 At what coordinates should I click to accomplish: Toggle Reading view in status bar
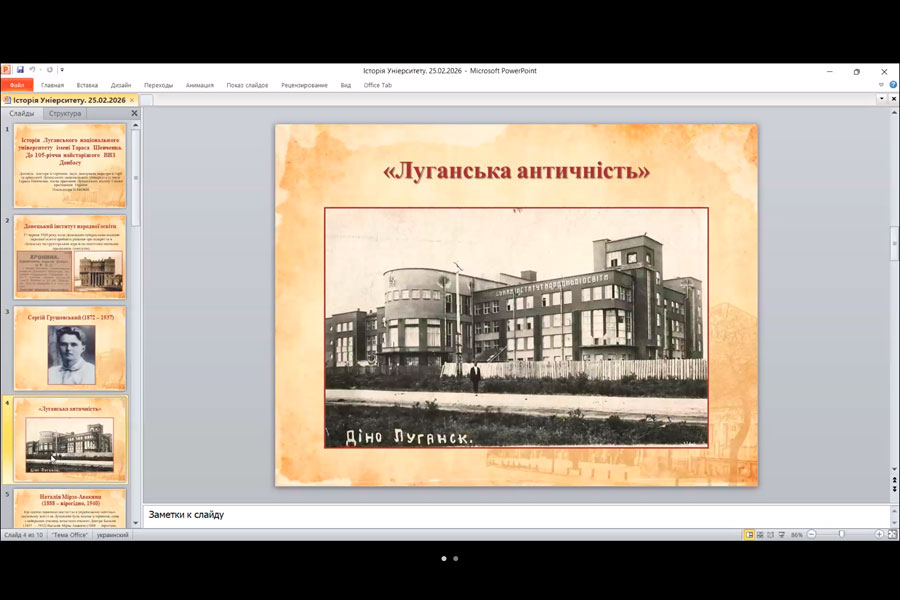[x=771, y=535]
